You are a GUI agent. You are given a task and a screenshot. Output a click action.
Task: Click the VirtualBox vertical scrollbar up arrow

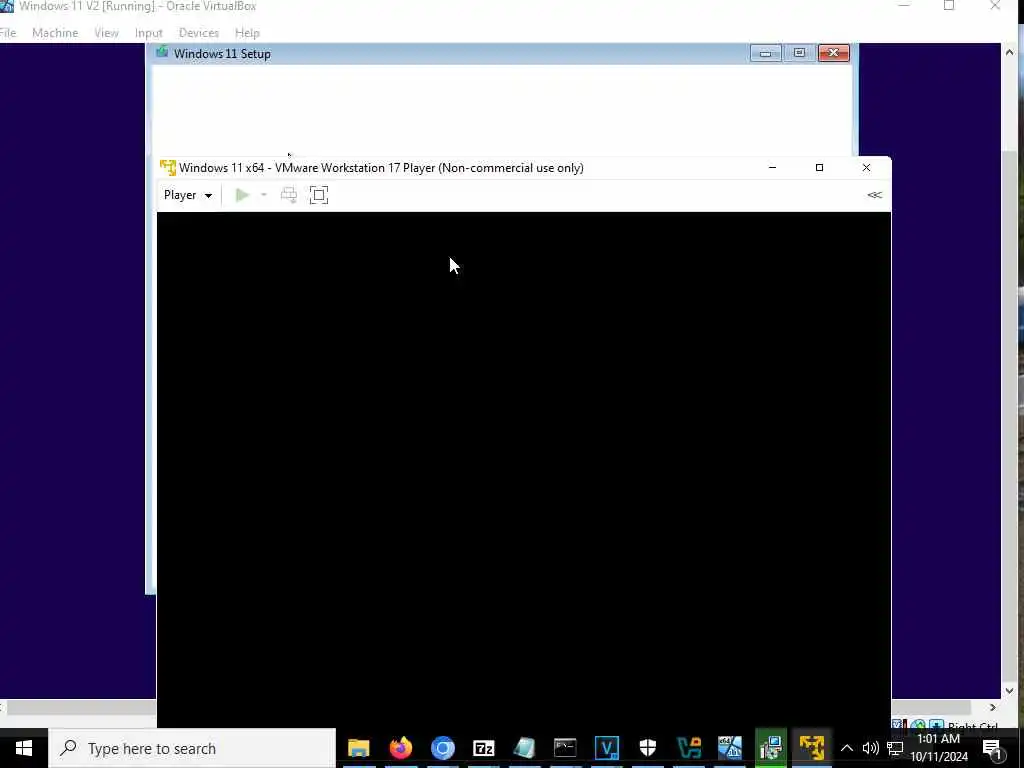pos(1010,52)
